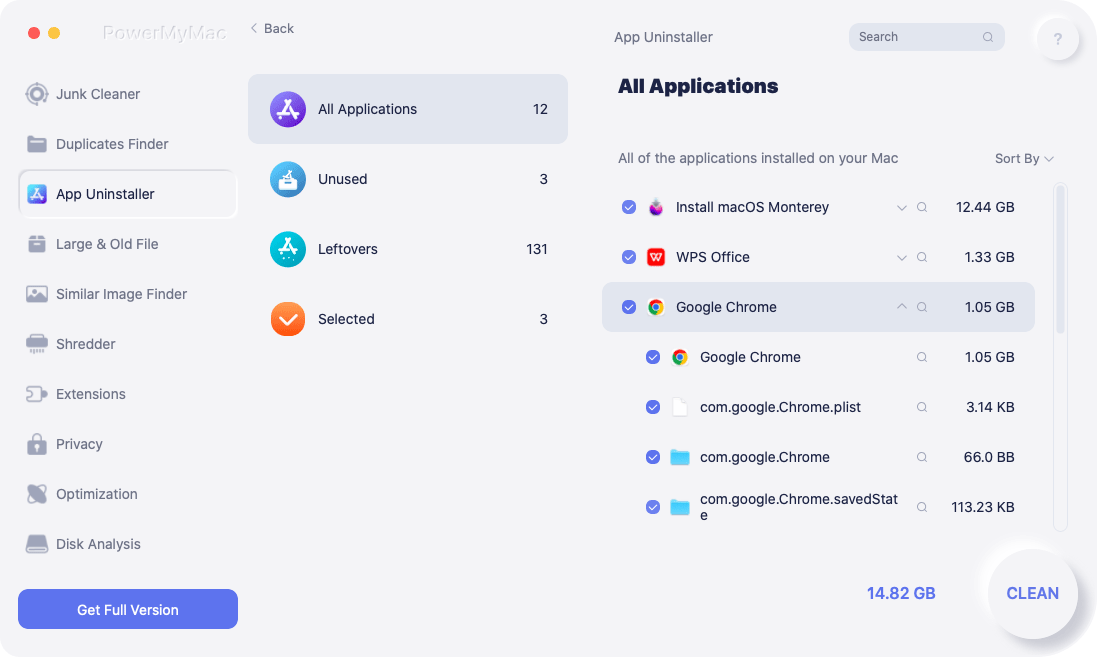Click the 113.23 KB size value
Image resolution: width=1097 pixels, height=657 pixels.
click(x=983, y=507)
